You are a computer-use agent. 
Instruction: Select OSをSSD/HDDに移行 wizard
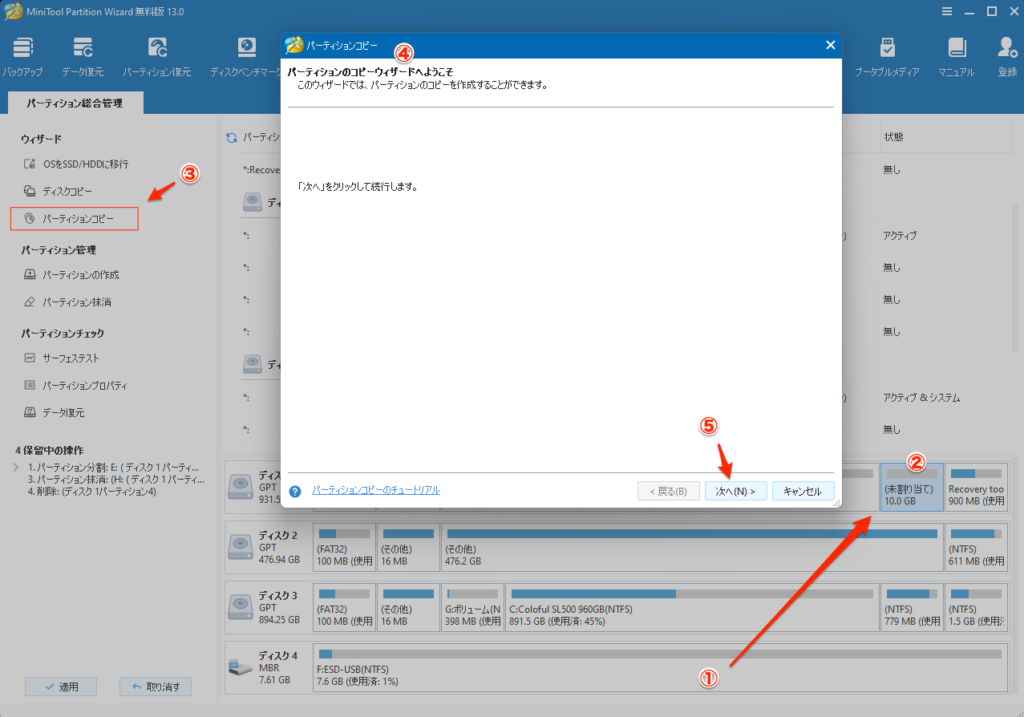coord(84,163)
